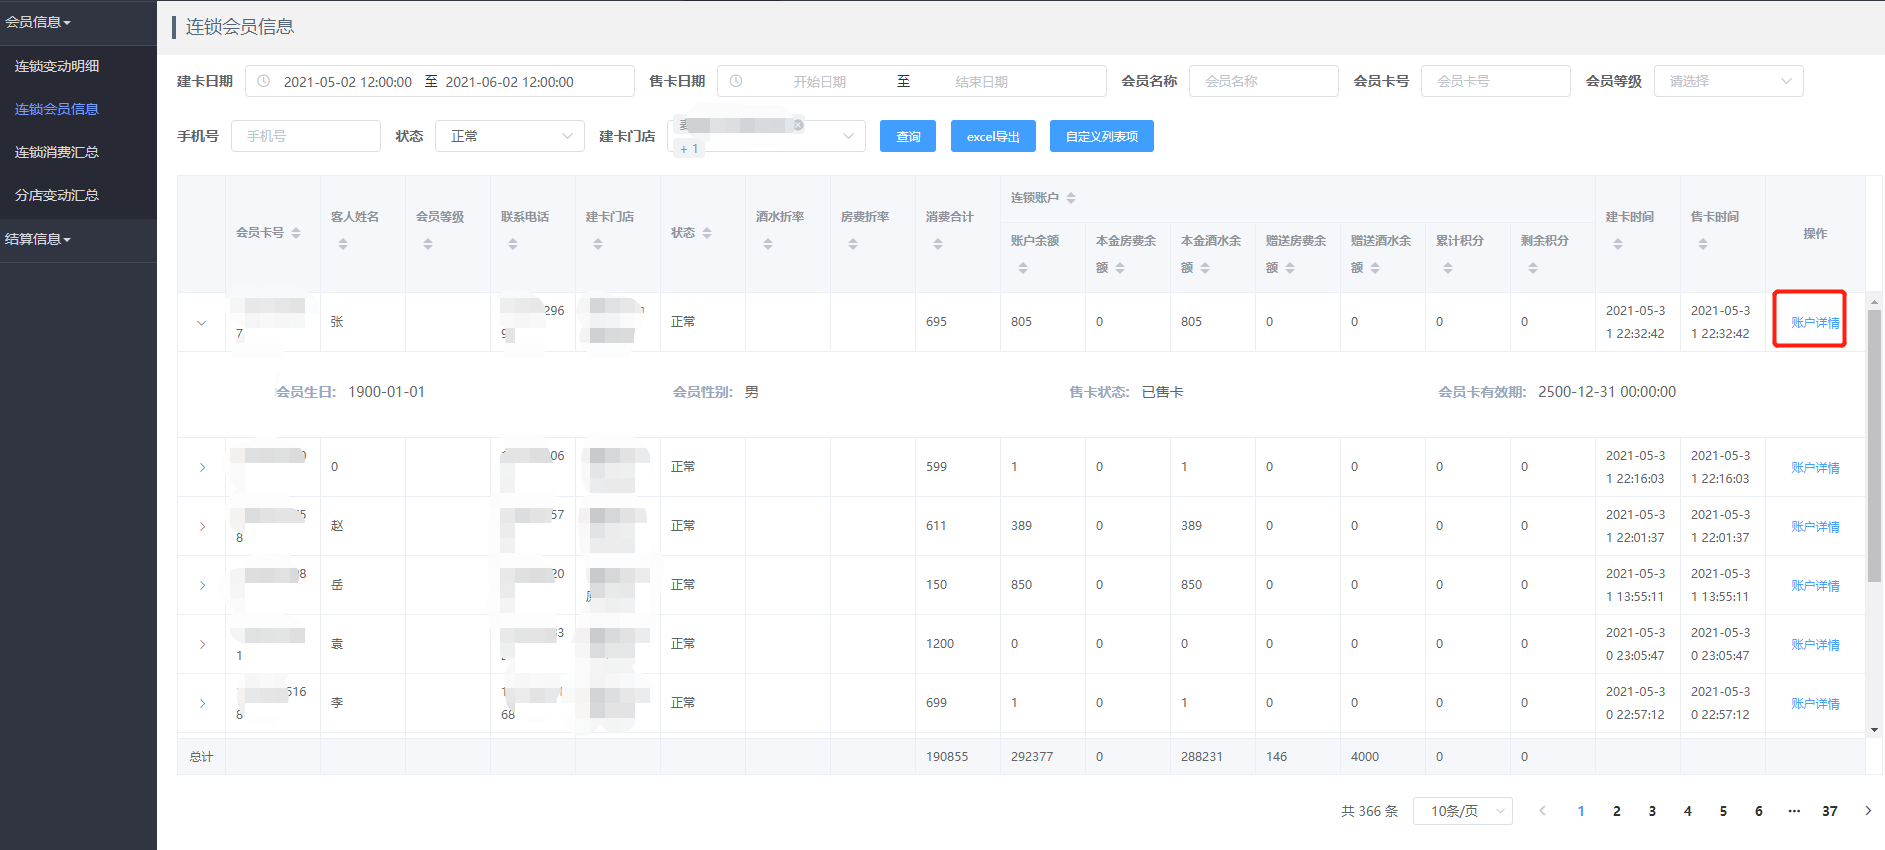Expand row for customer 岳
1885x850 pixels.
pyautogui.click(x=202, y=585)
